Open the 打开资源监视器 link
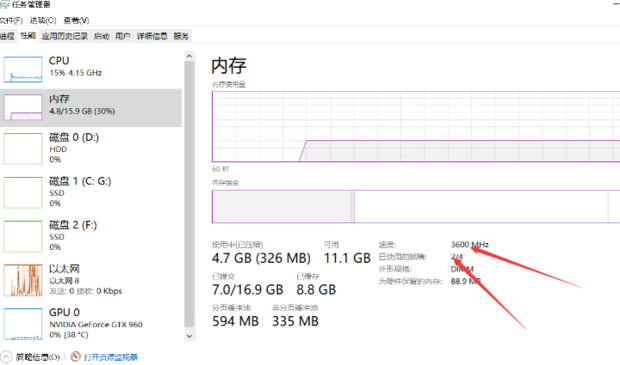The width and height of the screenshot is (620, 365). [111, 357]
